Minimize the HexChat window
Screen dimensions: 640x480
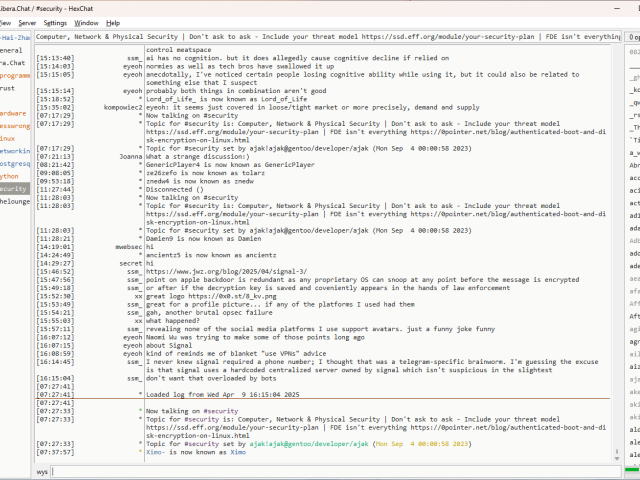pos(617,8)
